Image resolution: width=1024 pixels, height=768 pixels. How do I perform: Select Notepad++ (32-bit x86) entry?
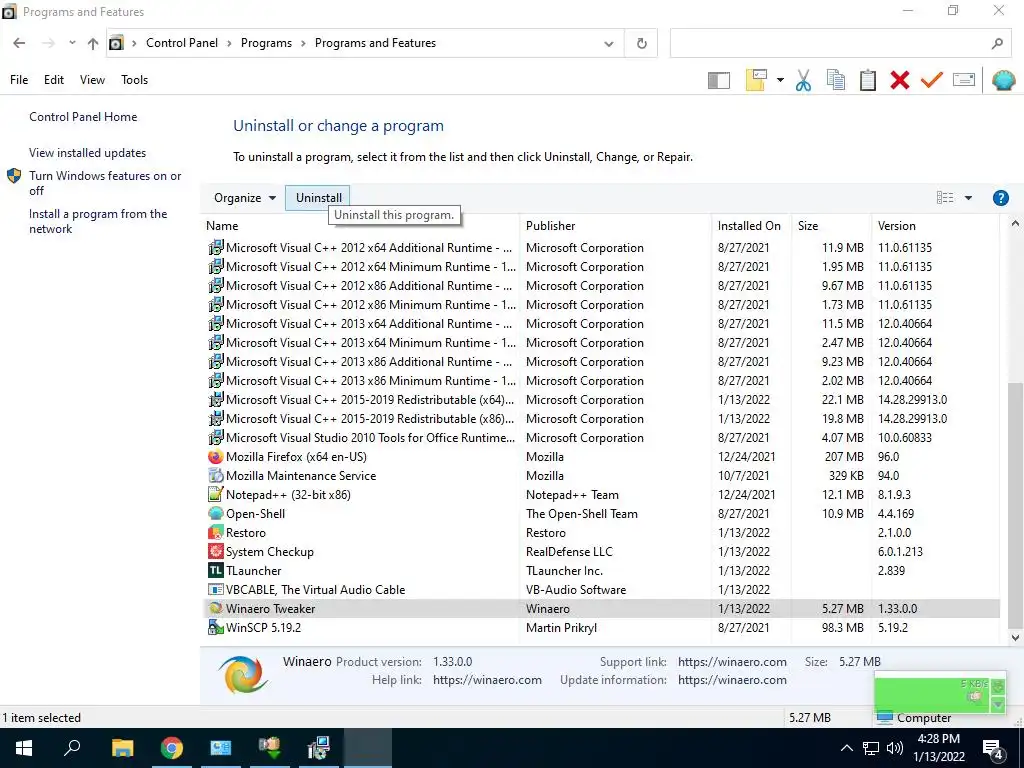pyautogui.click(x=601, y=495)
